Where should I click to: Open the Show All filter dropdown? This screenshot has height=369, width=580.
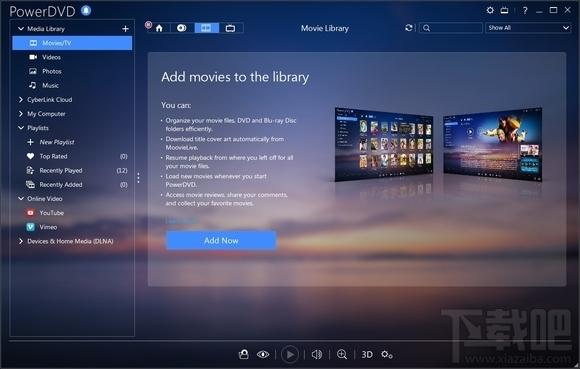click(528, 28)
